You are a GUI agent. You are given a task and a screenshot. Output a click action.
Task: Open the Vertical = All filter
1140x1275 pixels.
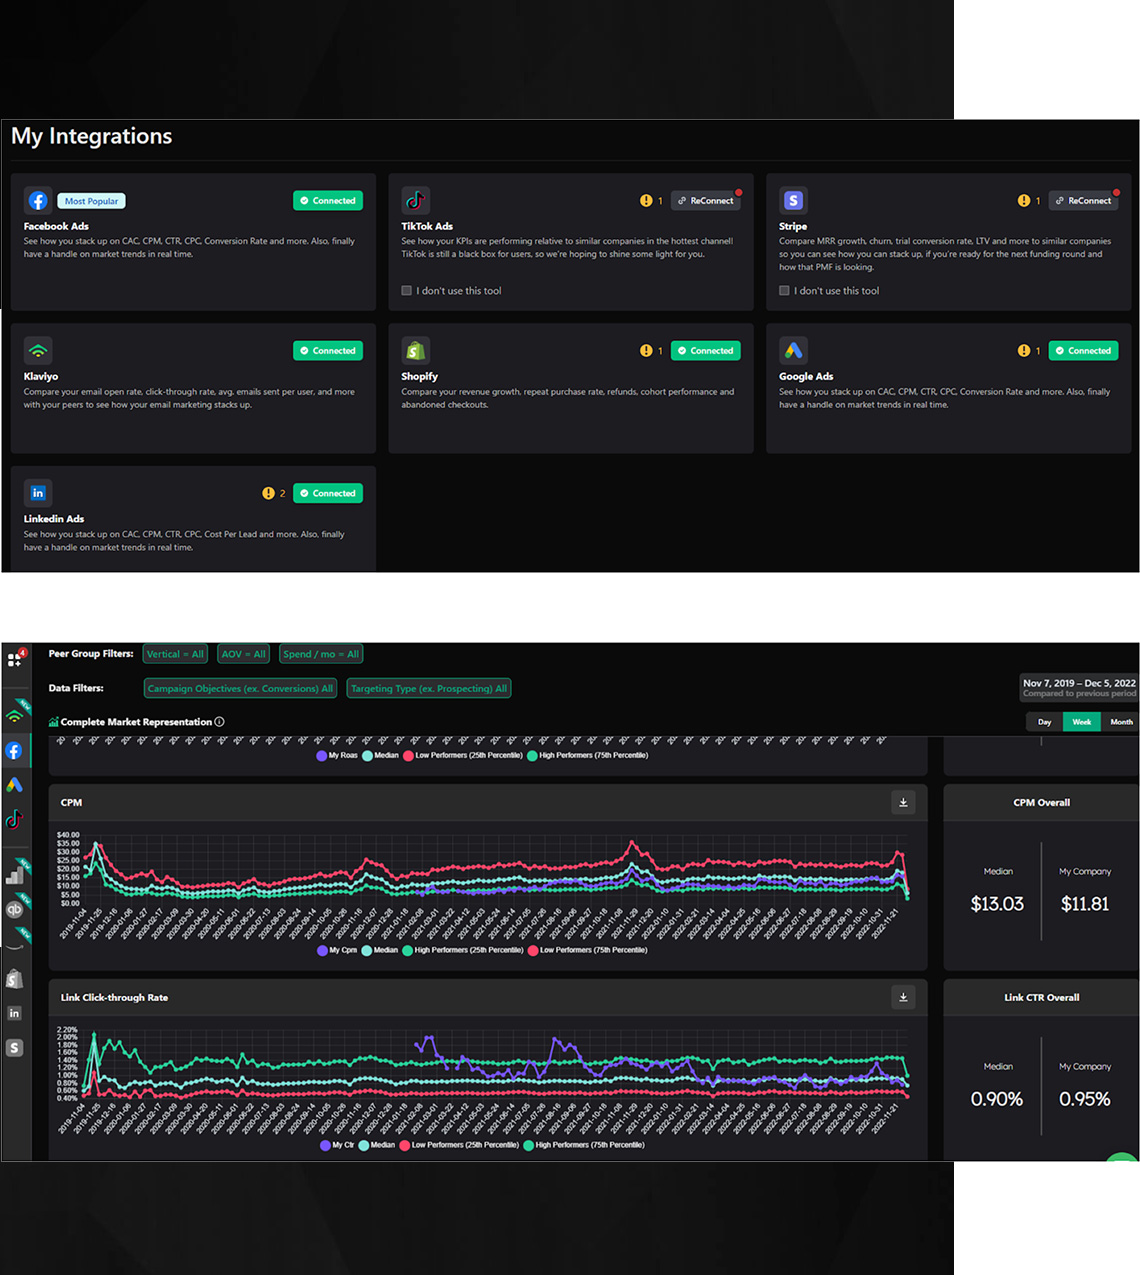[175, 654]
